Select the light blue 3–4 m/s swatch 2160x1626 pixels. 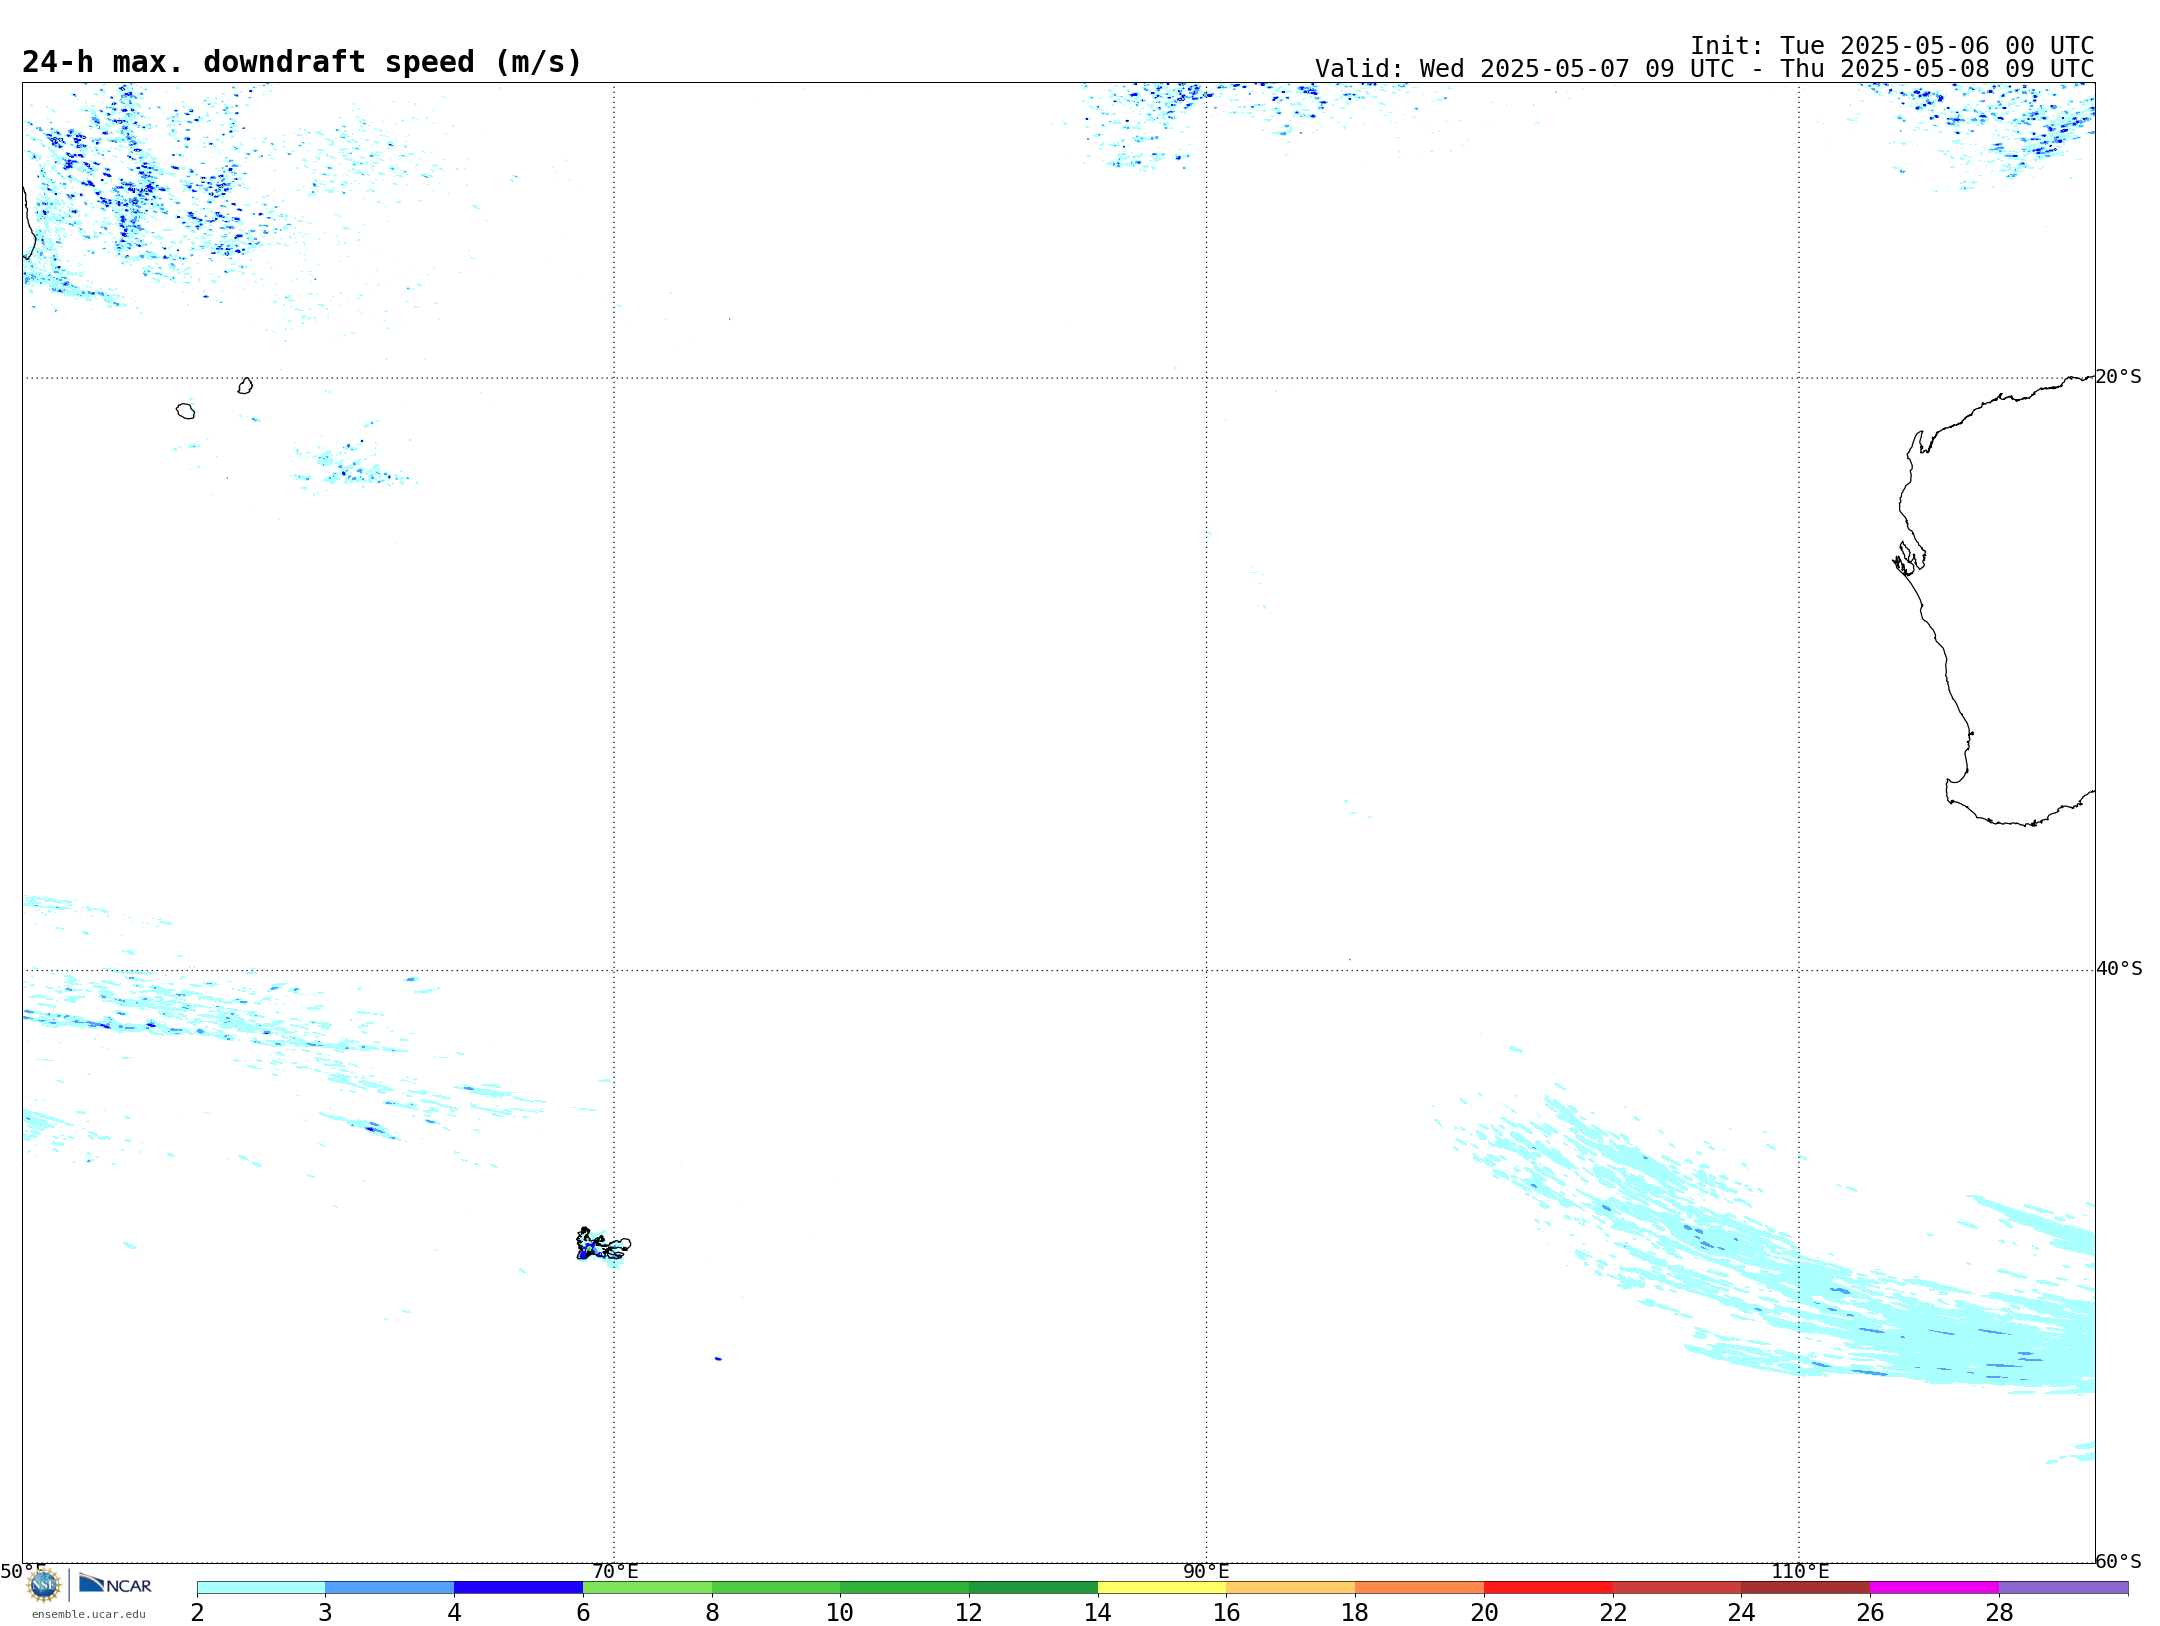tap(389, 1588)
